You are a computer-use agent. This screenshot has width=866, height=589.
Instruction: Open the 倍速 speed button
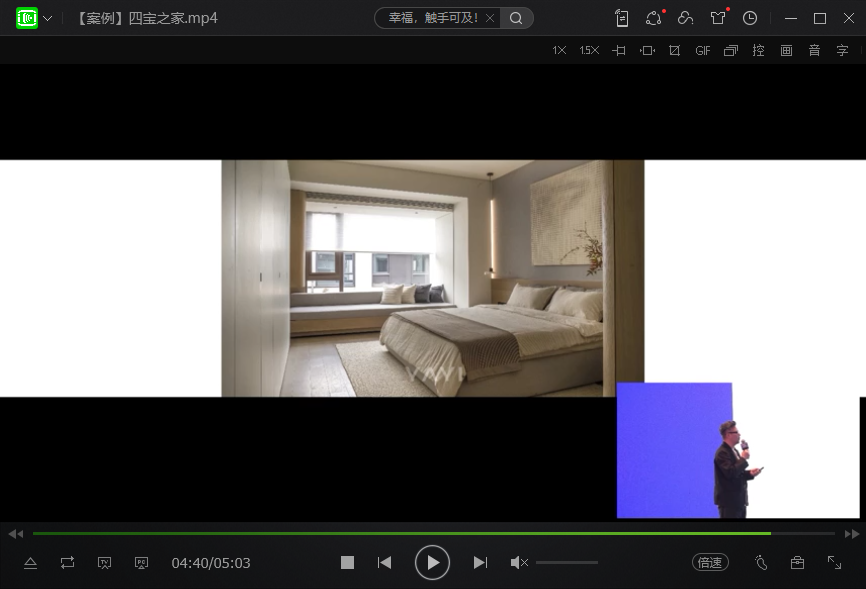click(x=710, y=562)
